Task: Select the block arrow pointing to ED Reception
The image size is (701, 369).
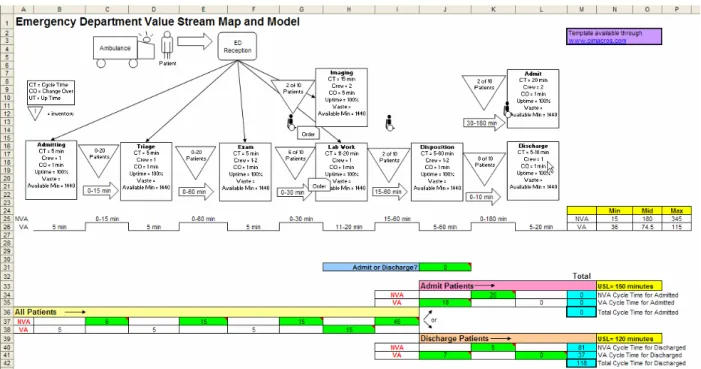Action: coord(195,42)
